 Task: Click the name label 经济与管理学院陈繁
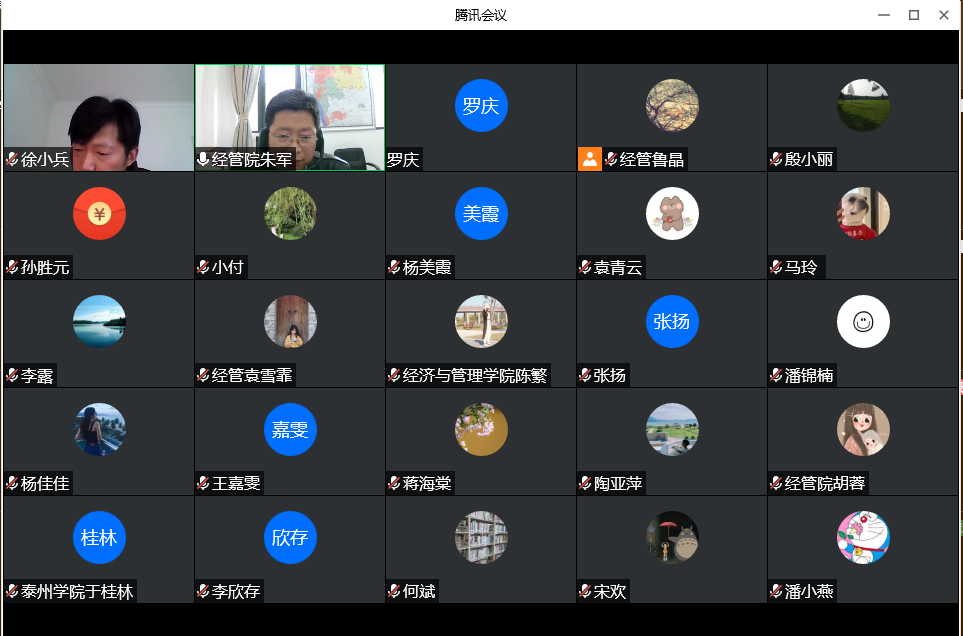[475, 376]
